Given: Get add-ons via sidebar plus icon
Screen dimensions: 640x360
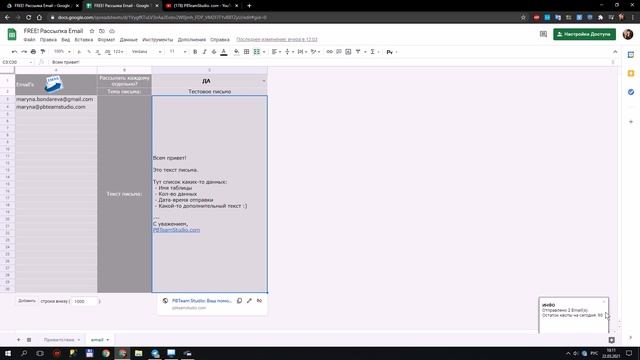Looking at the screenshot, I should (x=631, y=122).
